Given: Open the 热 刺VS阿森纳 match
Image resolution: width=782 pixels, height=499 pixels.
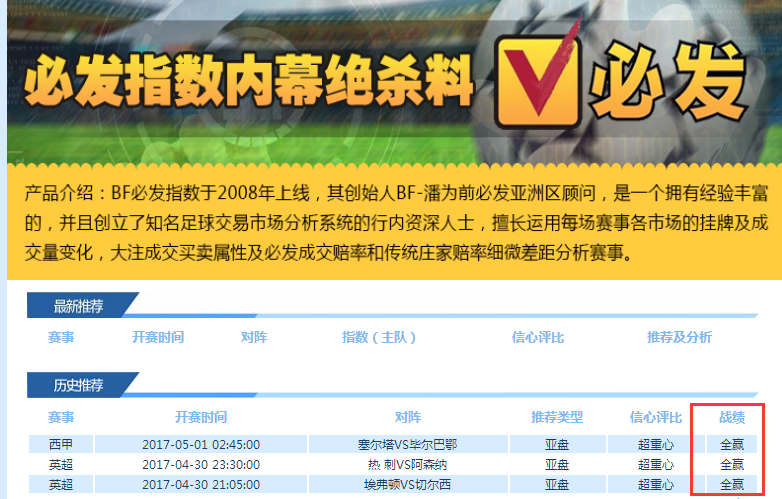Looking at the screenshot, I should 408,465.
